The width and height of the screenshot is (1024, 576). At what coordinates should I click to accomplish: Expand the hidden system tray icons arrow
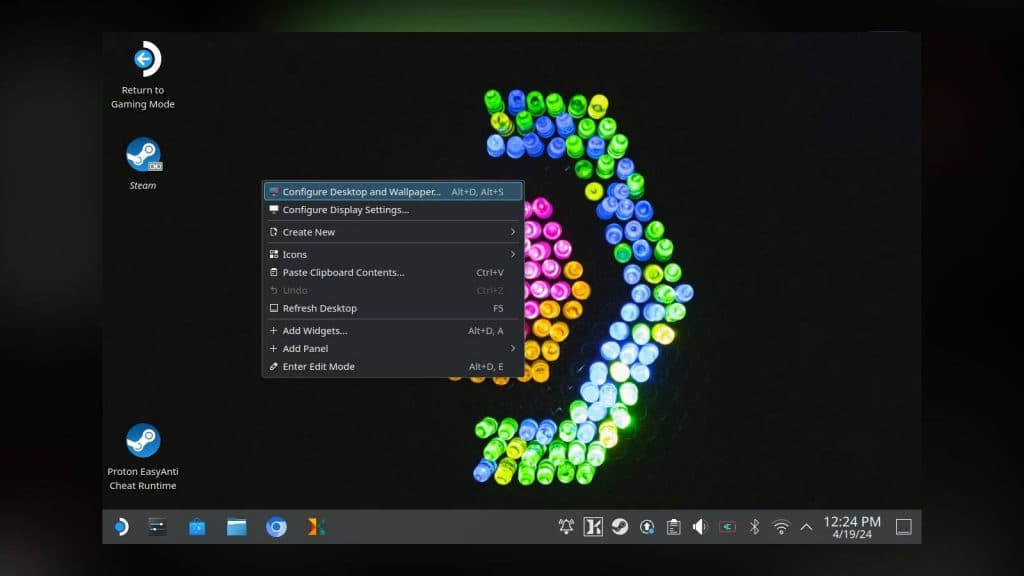806,526
